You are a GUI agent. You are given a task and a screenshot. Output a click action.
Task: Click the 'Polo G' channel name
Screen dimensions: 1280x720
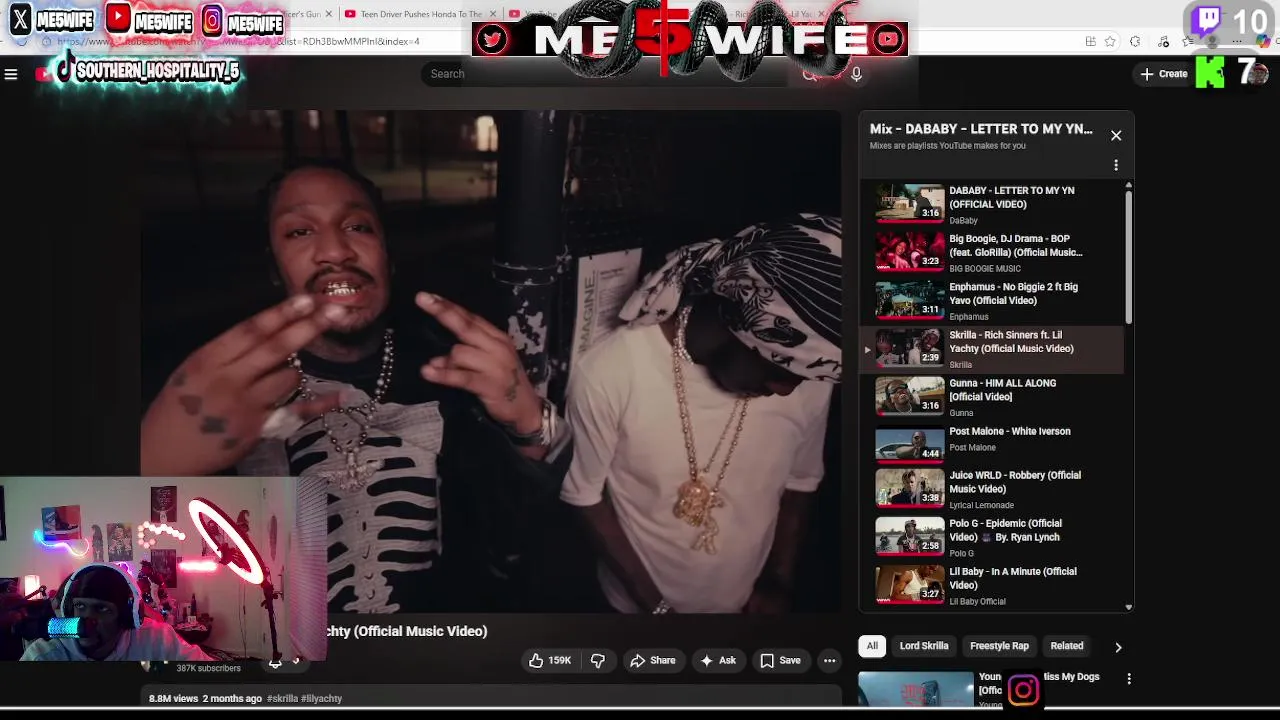click(x=961, y=554)
